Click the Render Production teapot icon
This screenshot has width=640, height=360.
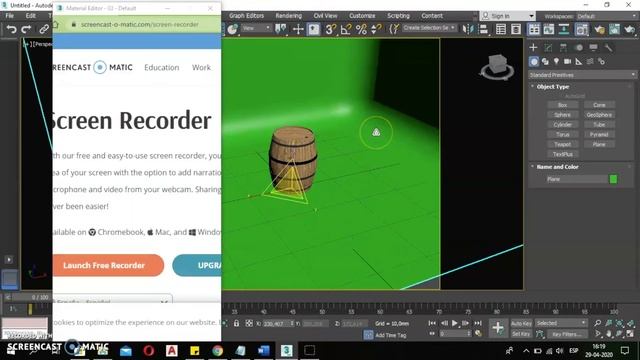[x=630, y=29]
